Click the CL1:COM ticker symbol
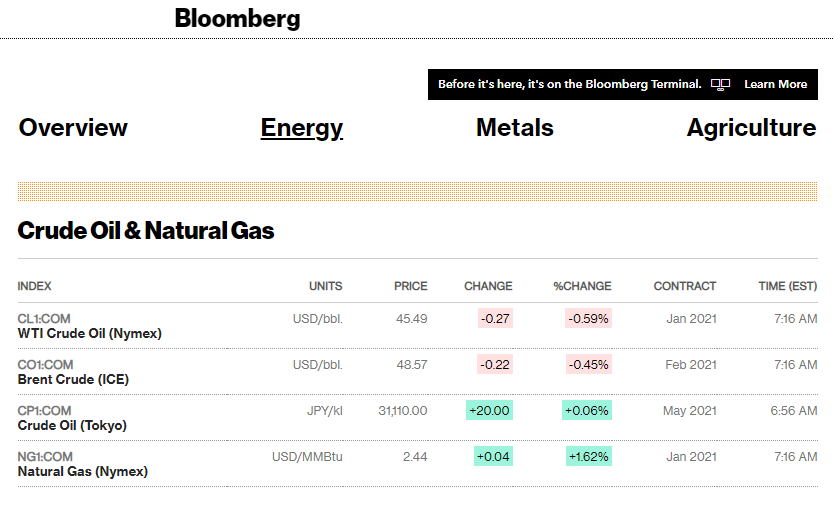This screenshot has height=505, width=834. 45,319
